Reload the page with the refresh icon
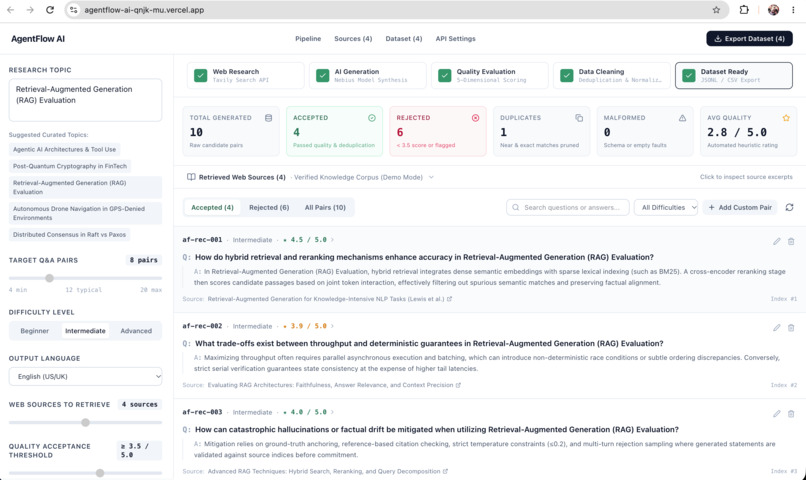806x480 pixels. (x=50, y=10)
